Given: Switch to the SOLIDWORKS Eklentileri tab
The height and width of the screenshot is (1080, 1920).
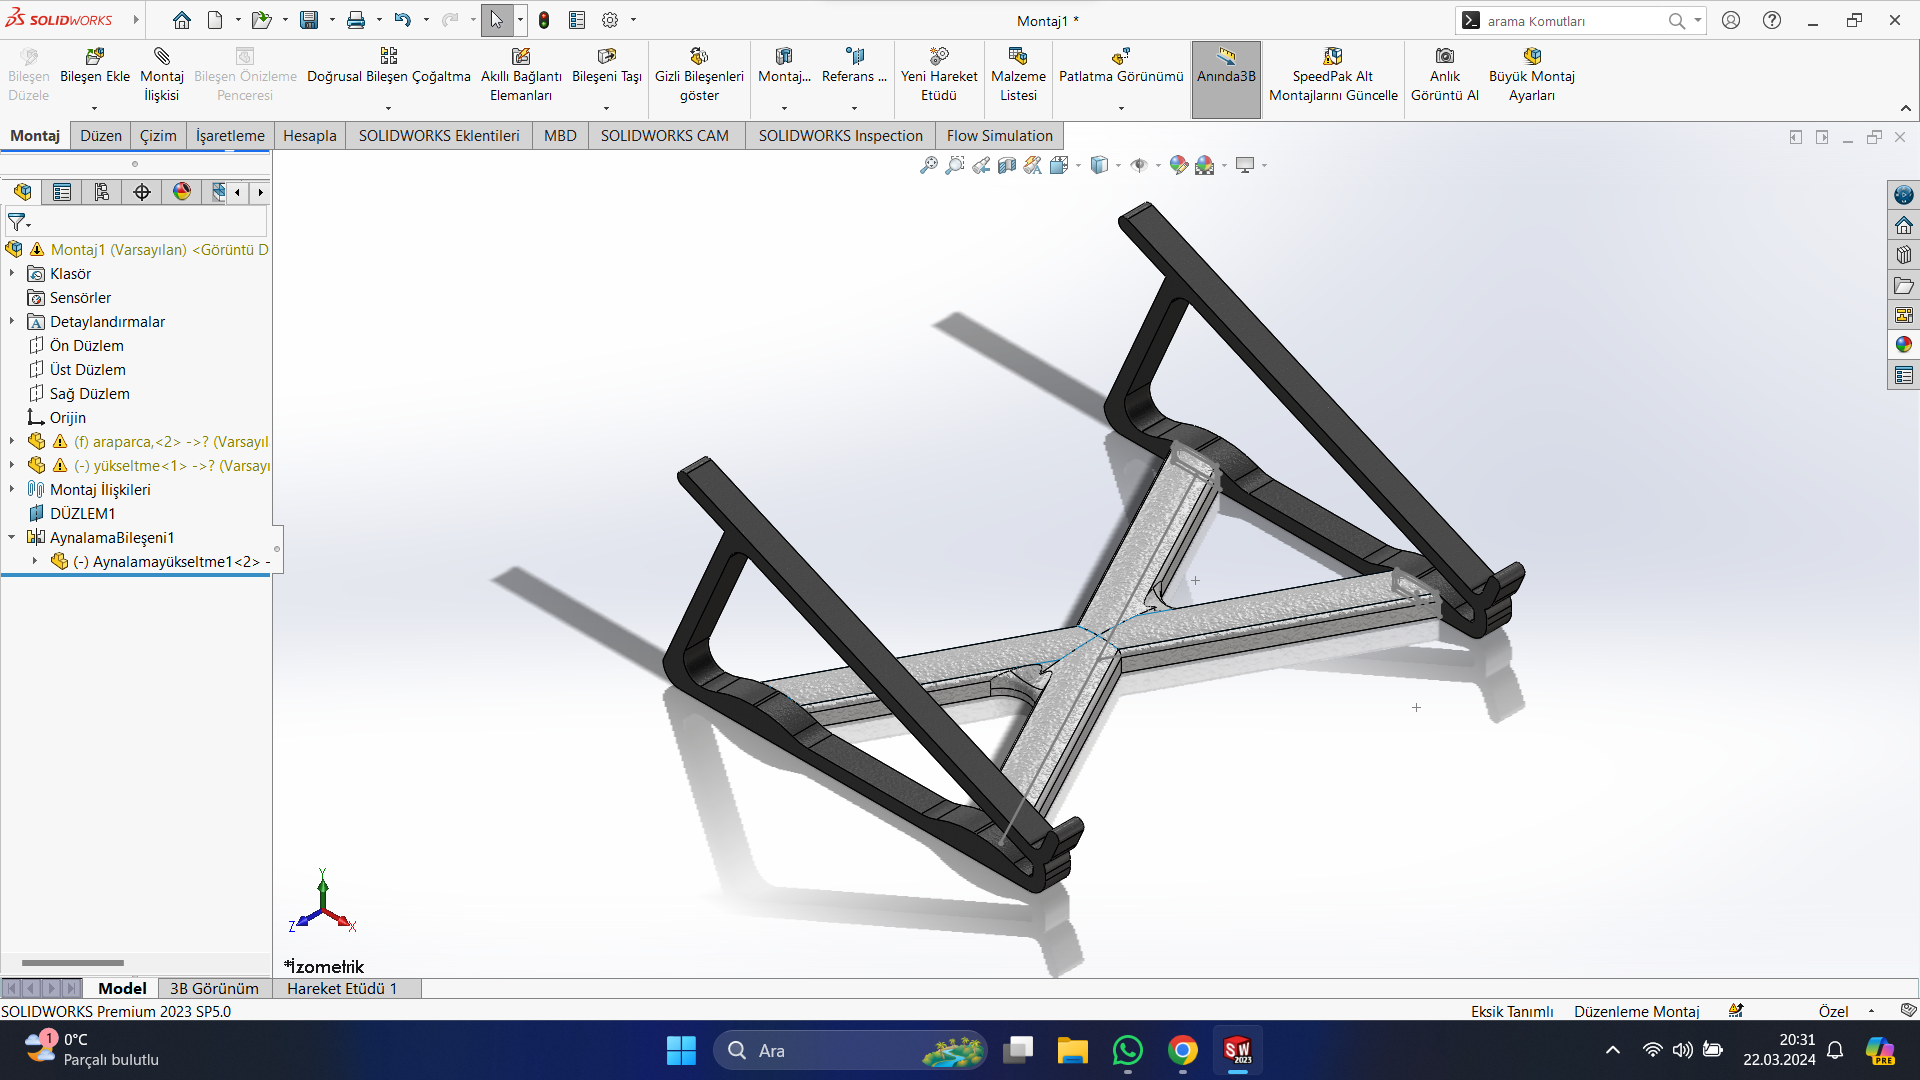Looking at the screenshot, I should click(x=439, y=136).
